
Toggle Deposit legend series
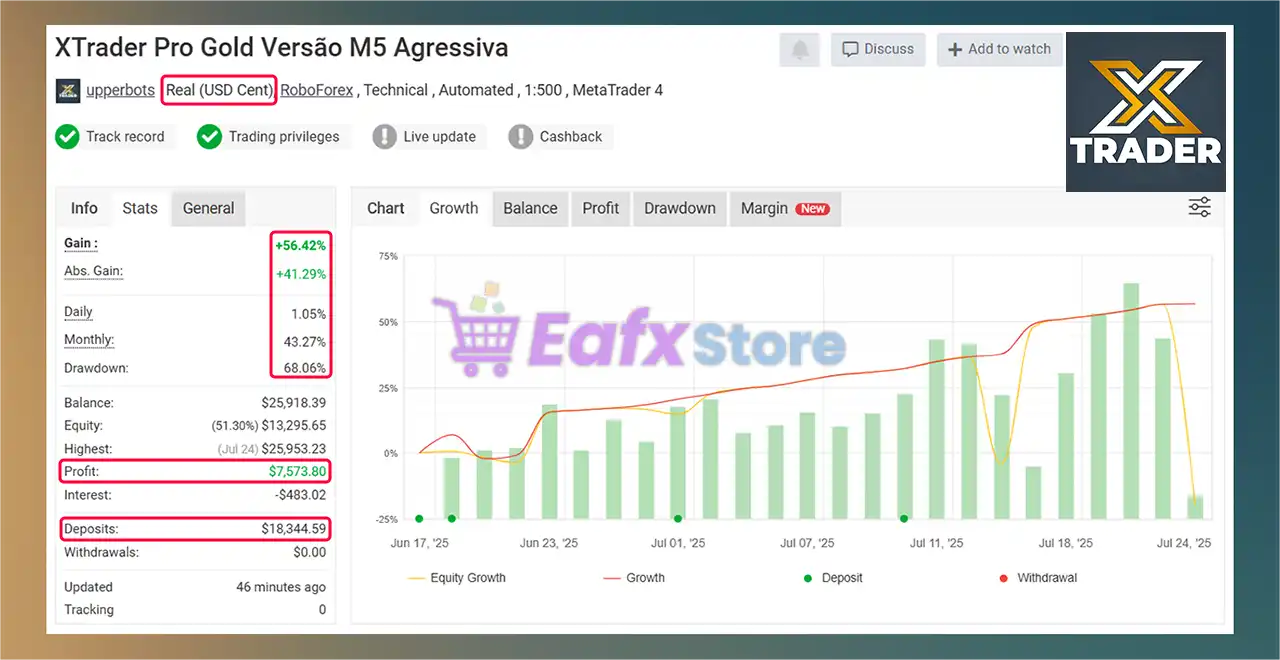832,578
